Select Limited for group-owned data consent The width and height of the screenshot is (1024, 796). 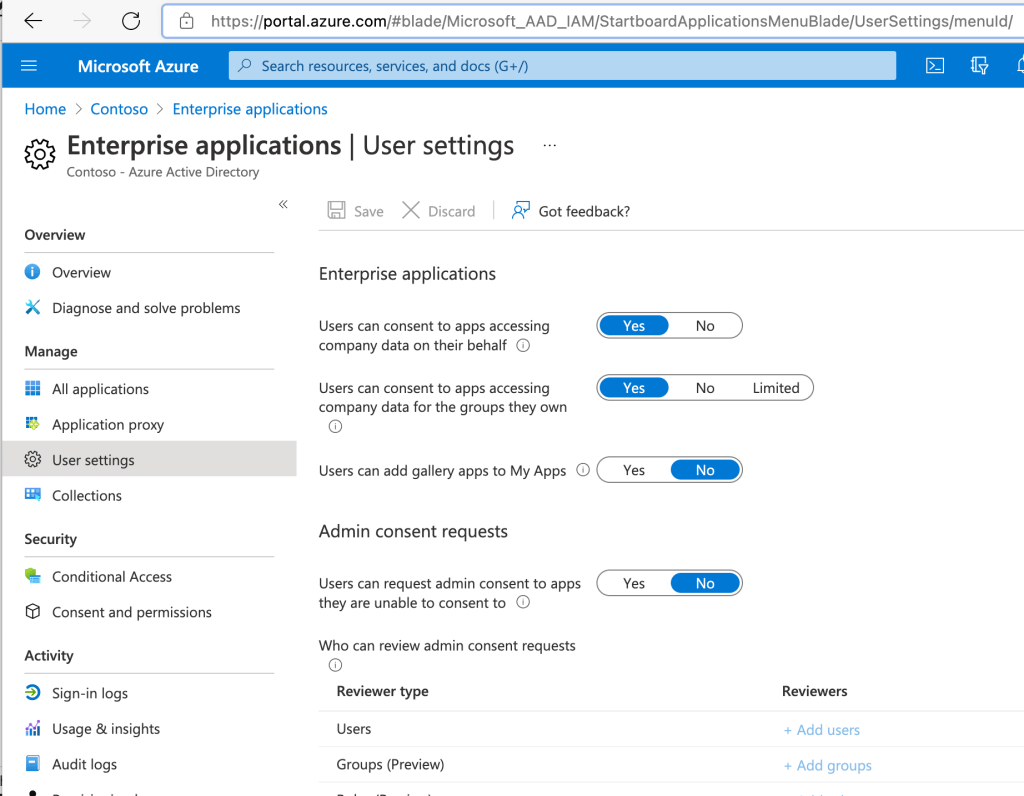775,388
